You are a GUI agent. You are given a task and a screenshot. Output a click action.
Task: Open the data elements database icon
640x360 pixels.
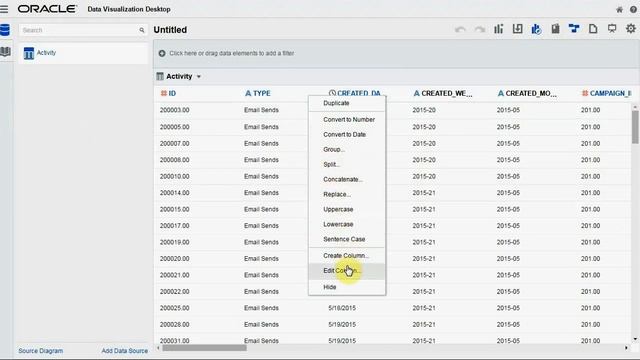tap(5, 30)
